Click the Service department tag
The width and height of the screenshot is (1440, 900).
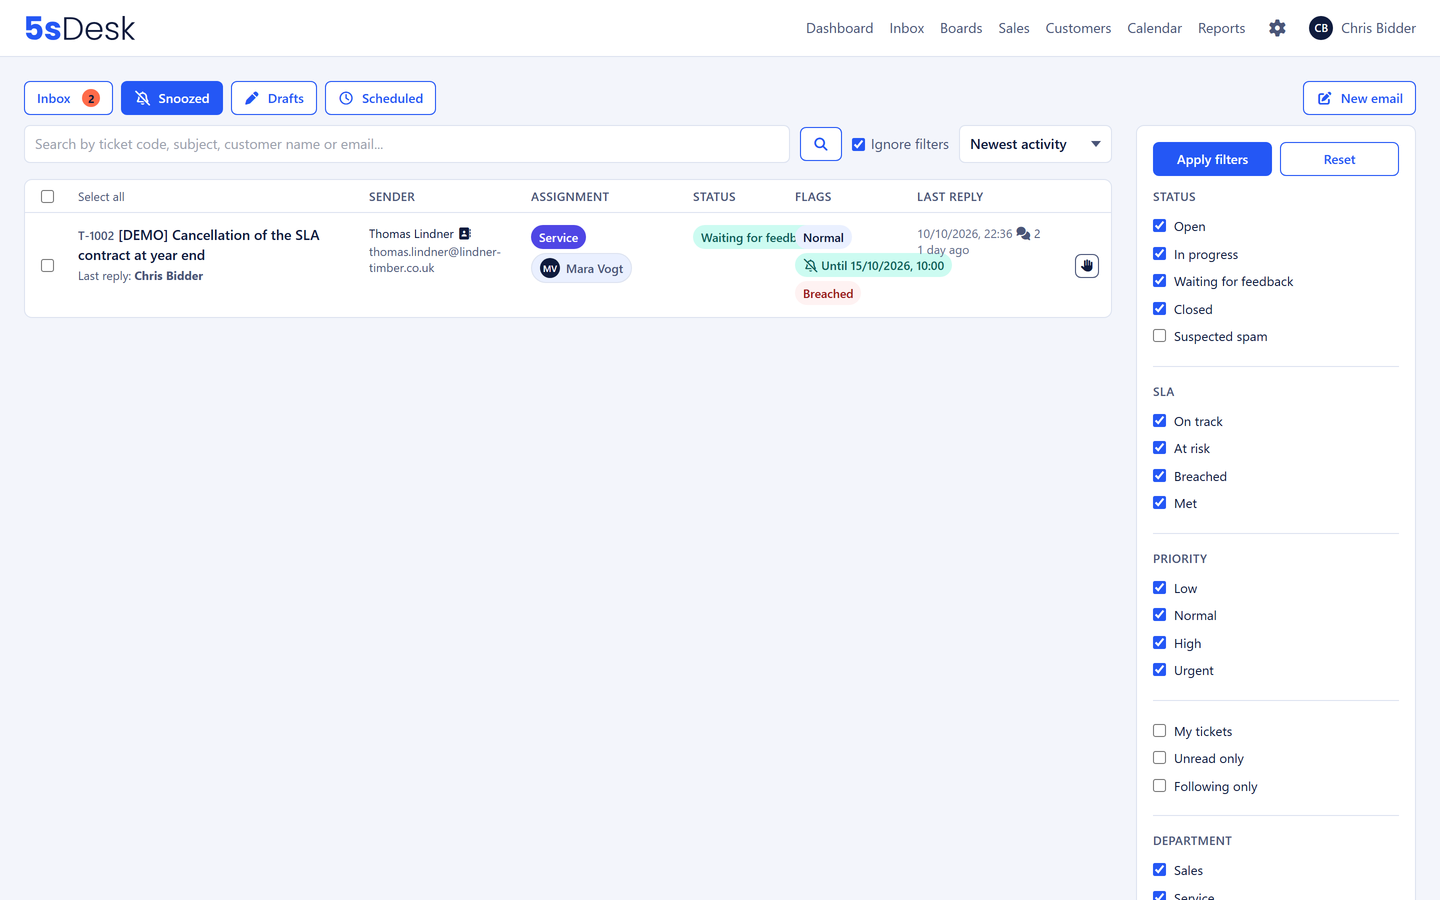558,237
